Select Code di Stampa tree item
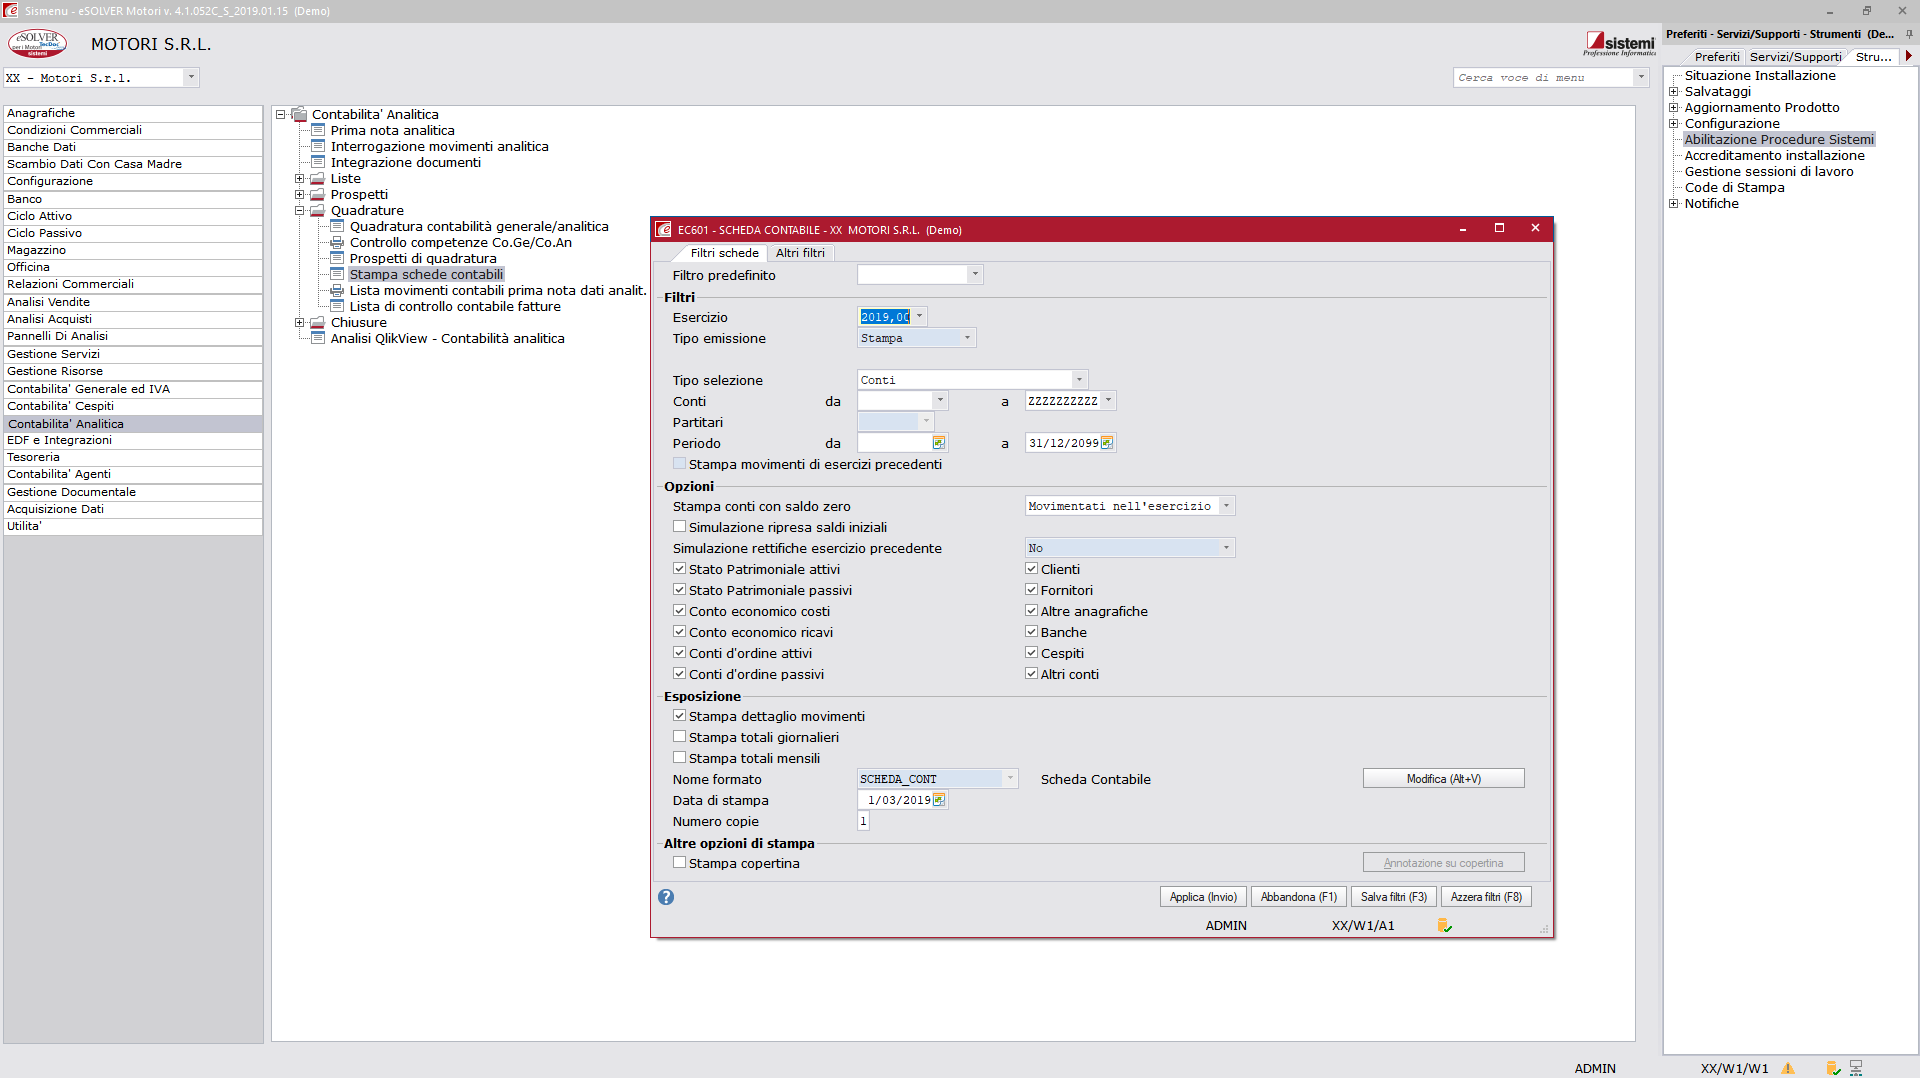The height and width of the screenshot is (1078, 1920). [1734, 187]
